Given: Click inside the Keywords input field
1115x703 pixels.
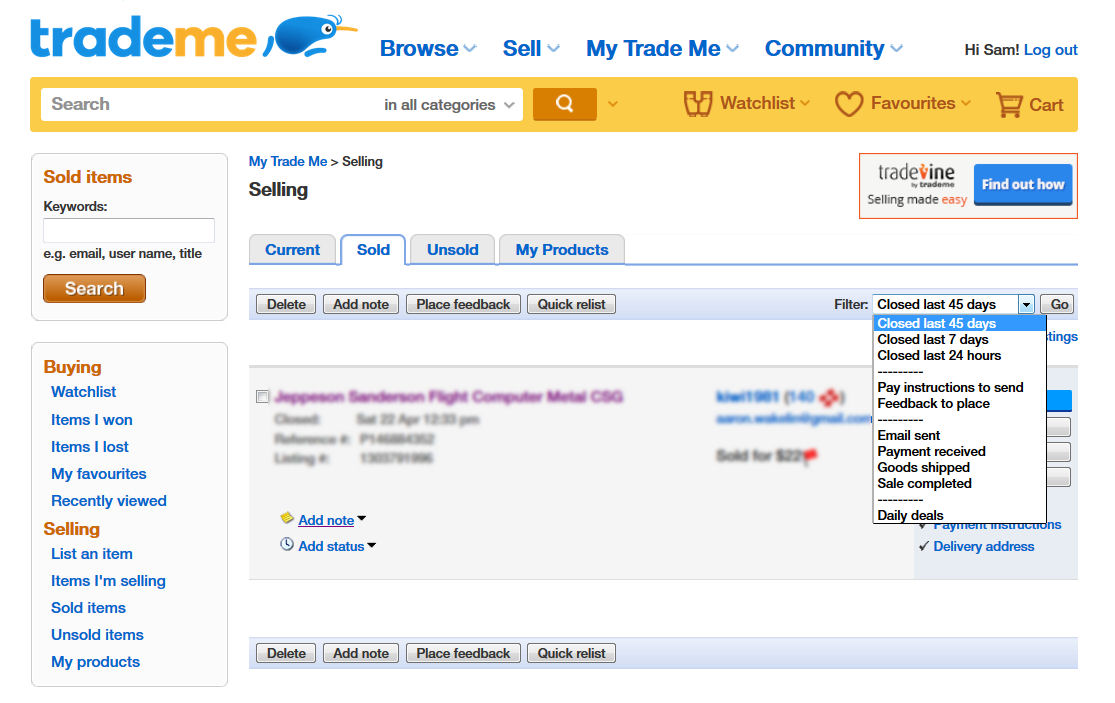Looking at the screenshot, I should point(128,230).
